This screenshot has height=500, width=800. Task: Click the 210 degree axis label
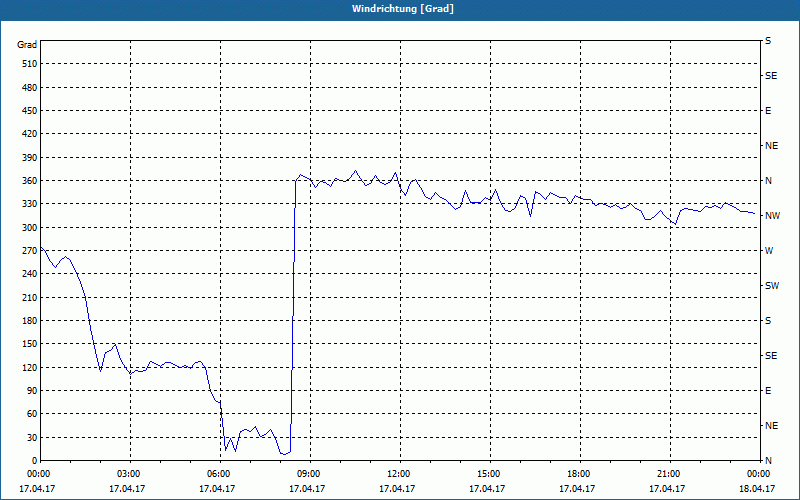point(30,297)
